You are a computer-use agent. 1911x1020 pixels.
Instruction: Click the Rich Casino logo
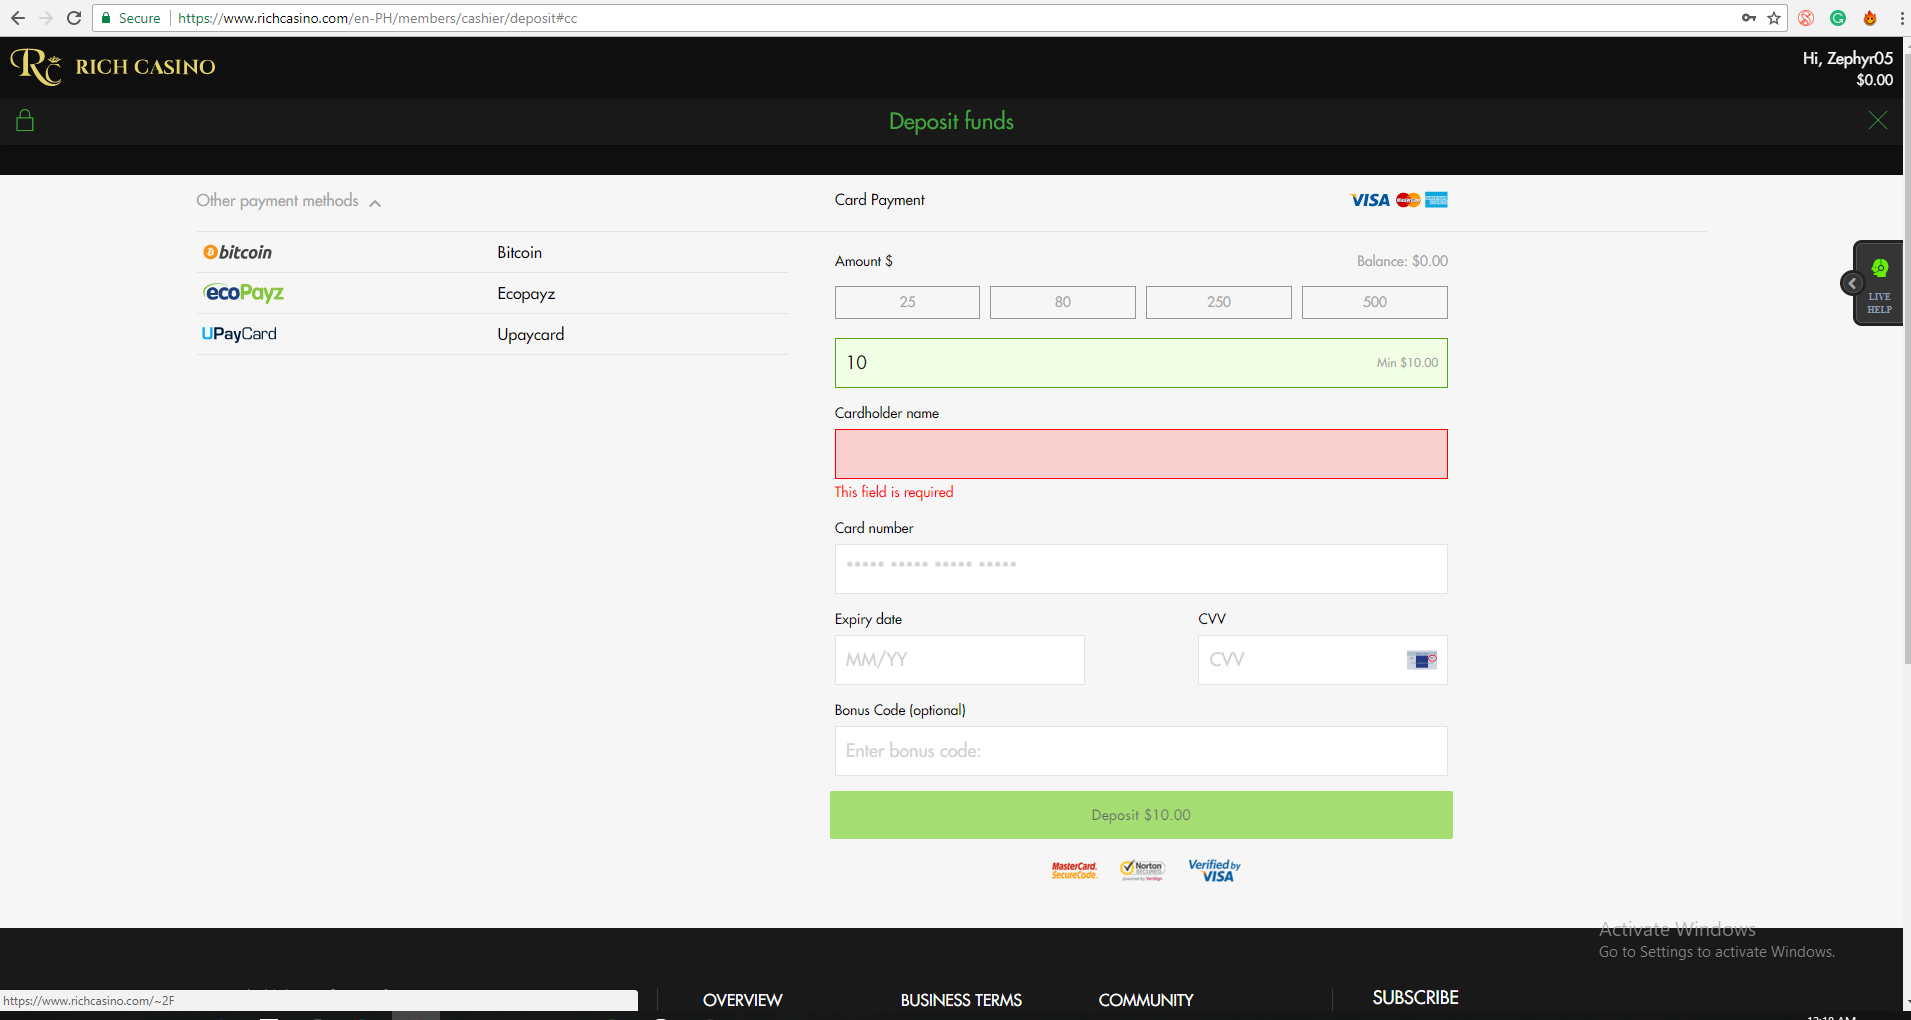click(113, 67)
